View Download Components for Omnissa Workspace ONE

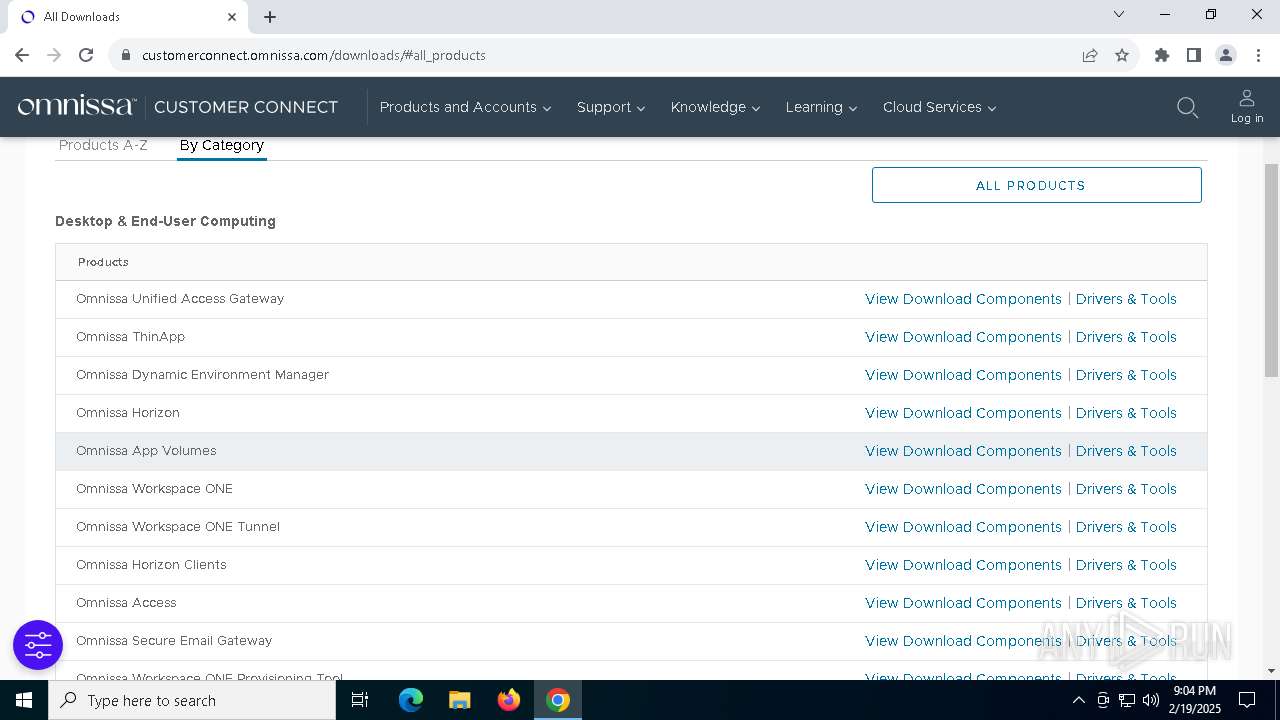(963, 489)
